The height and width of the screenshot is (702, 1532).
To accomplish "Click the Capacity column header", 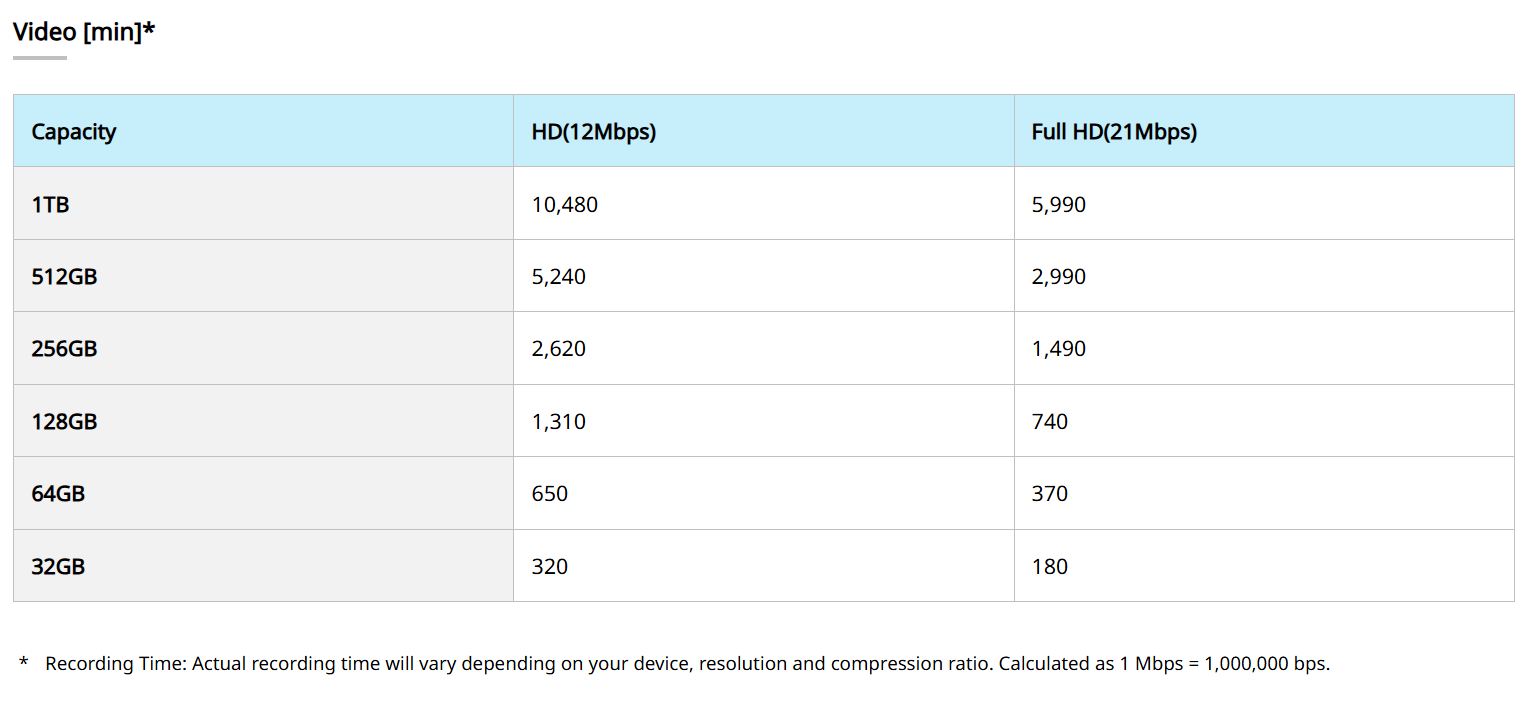I will (x=74, y=132).
